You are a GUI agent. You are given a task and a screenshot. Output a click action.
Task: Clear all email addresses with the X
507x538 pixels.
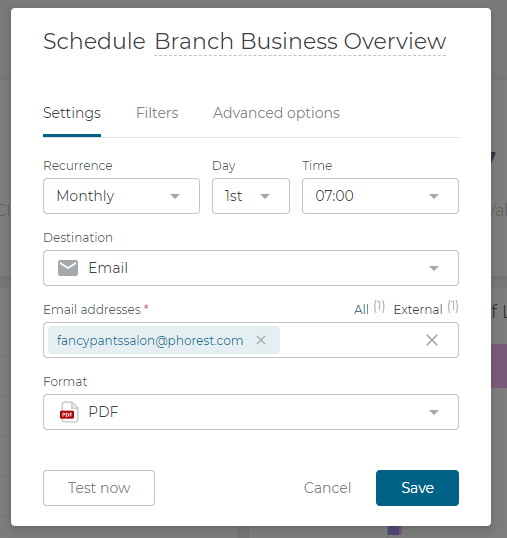[432, 340]
